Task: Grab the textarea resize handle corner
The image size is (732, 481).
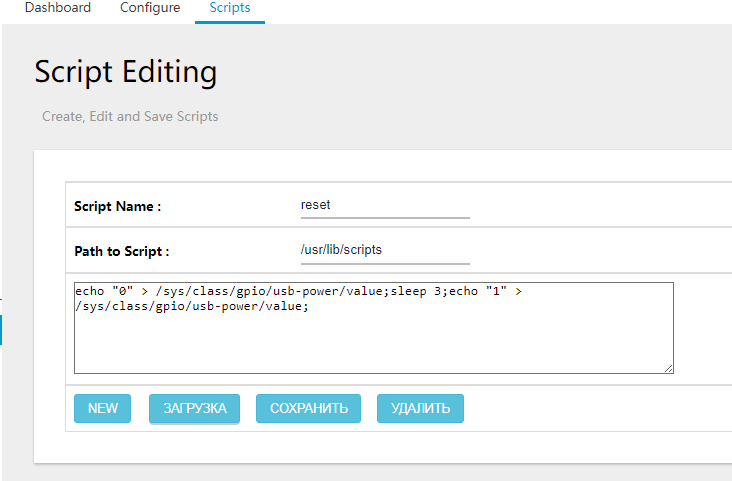Action: (669, 368)
